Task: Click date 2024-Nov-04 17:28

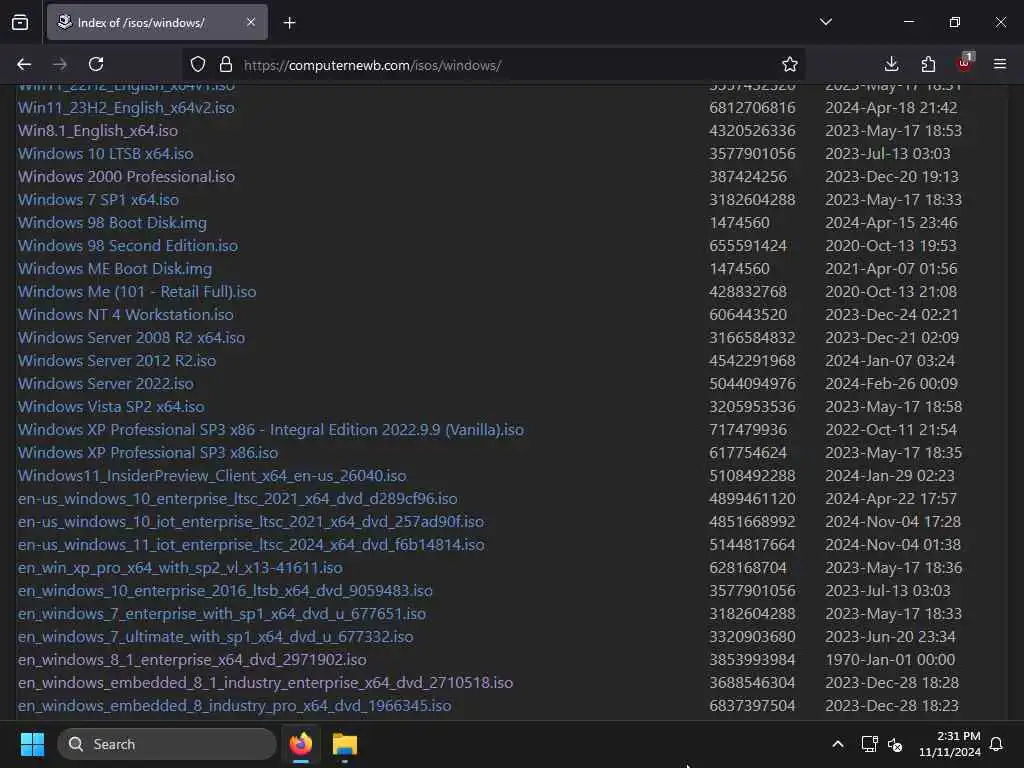Action: [893, 522]
